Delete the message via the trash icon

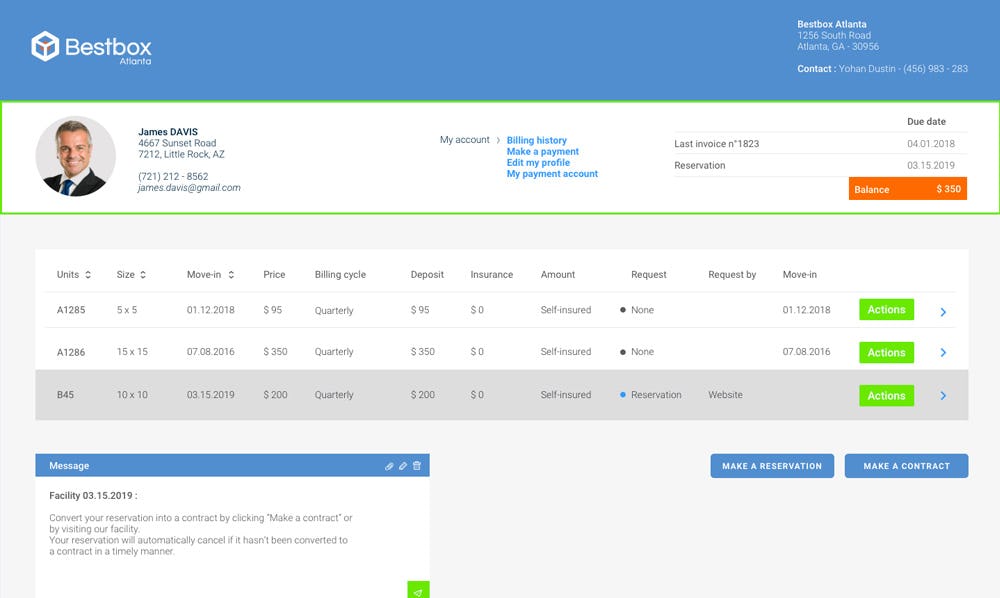[x=417, y=465]
